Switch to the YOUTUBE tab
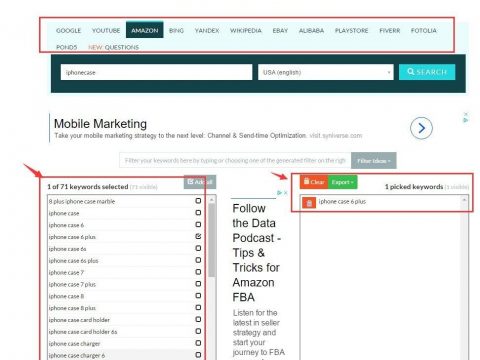 (x=106, y=30)
